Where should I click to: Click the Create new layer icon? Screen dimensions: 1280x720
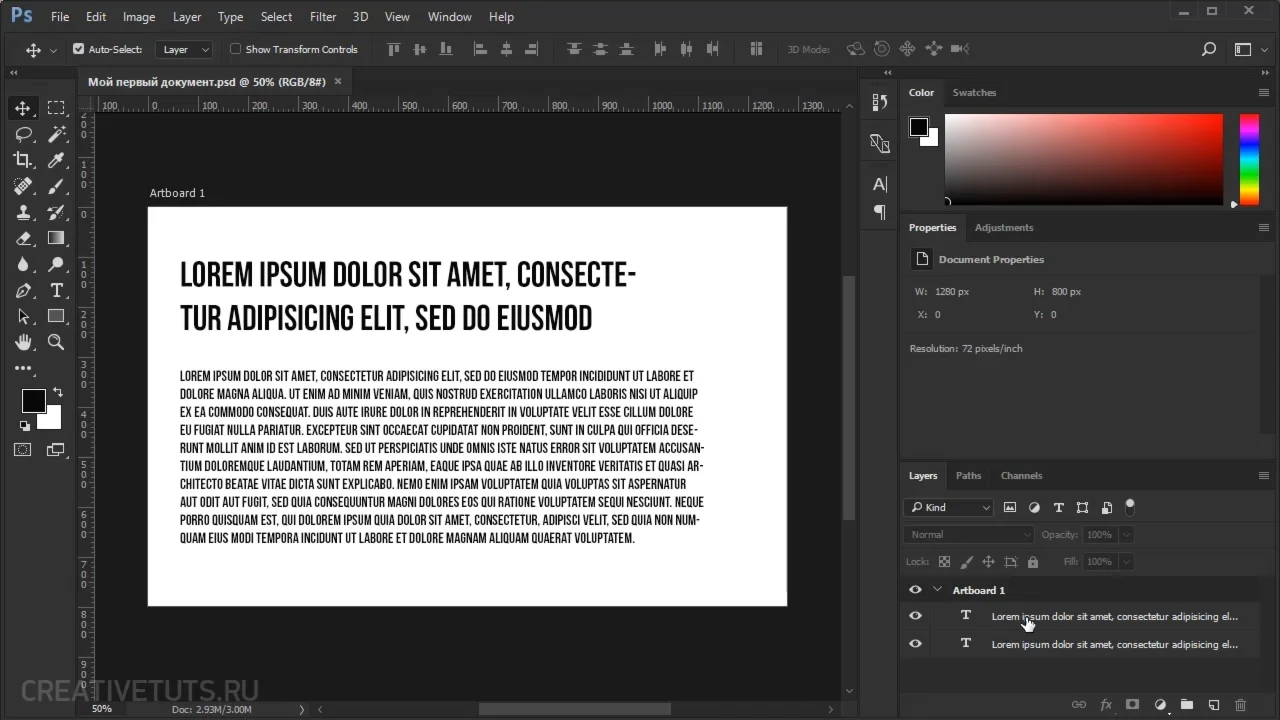(1214, 705)
